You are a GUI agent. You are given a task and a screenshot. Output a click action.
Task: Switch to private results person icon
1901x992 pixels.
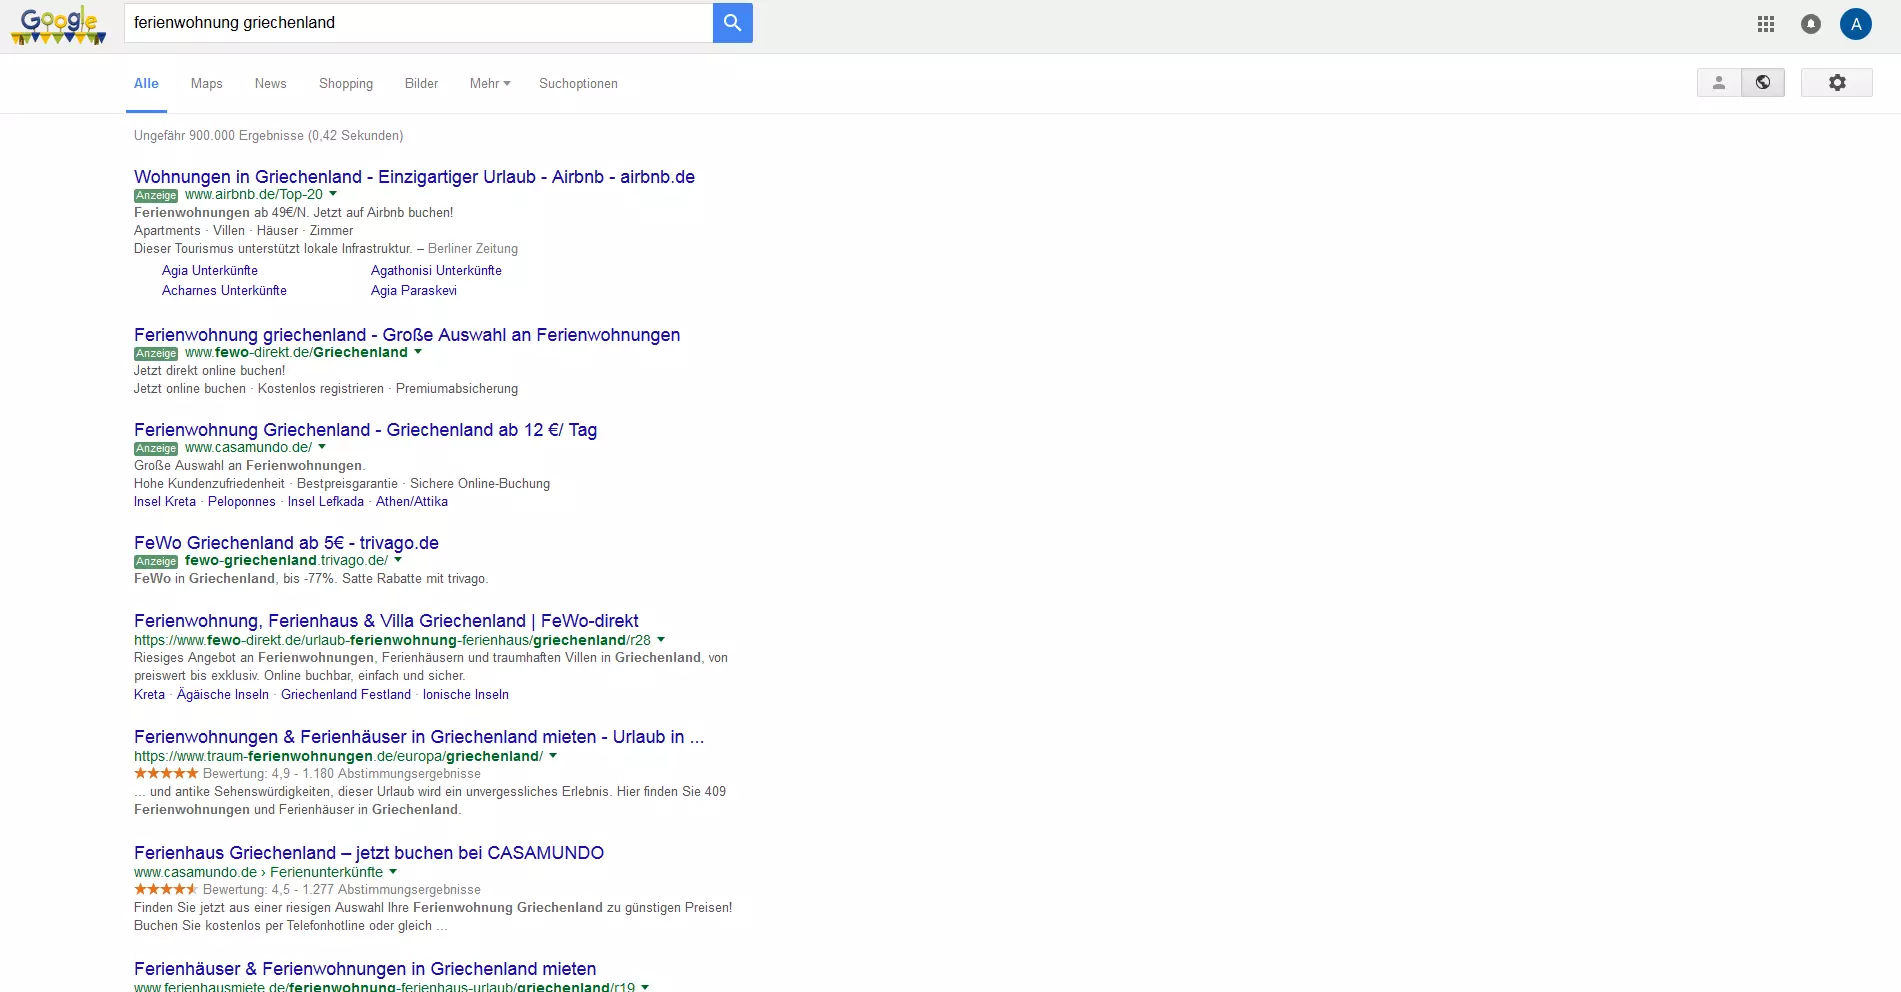point(1719,83)
